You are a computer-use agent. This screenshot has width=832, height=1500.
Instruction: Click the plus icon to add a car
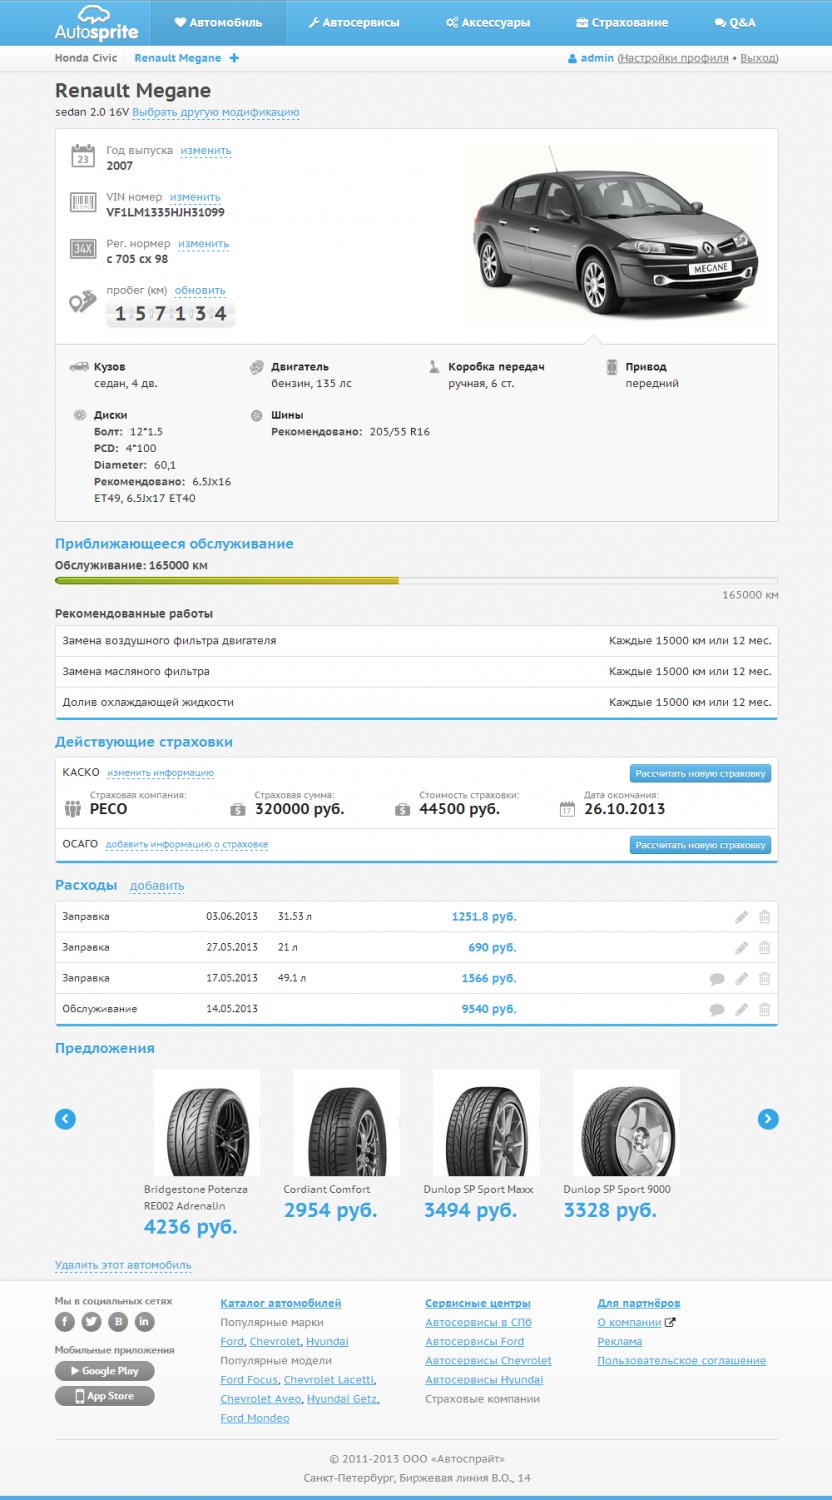pos(234,59)
